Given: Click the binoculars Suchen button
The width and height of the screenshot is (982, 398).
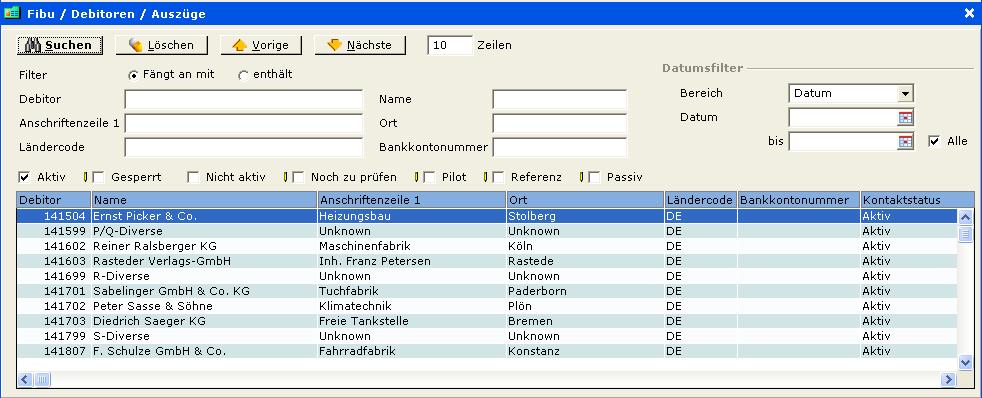Looking at the screenshot, I should click(x=60, y=45).
